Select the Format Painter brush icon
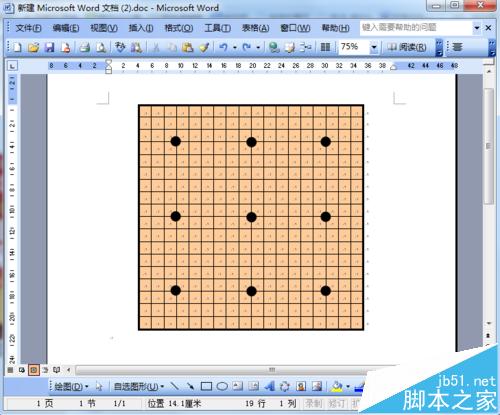Image resolution: width=500 pixels, height=415 pixels. tap(204, 47)
